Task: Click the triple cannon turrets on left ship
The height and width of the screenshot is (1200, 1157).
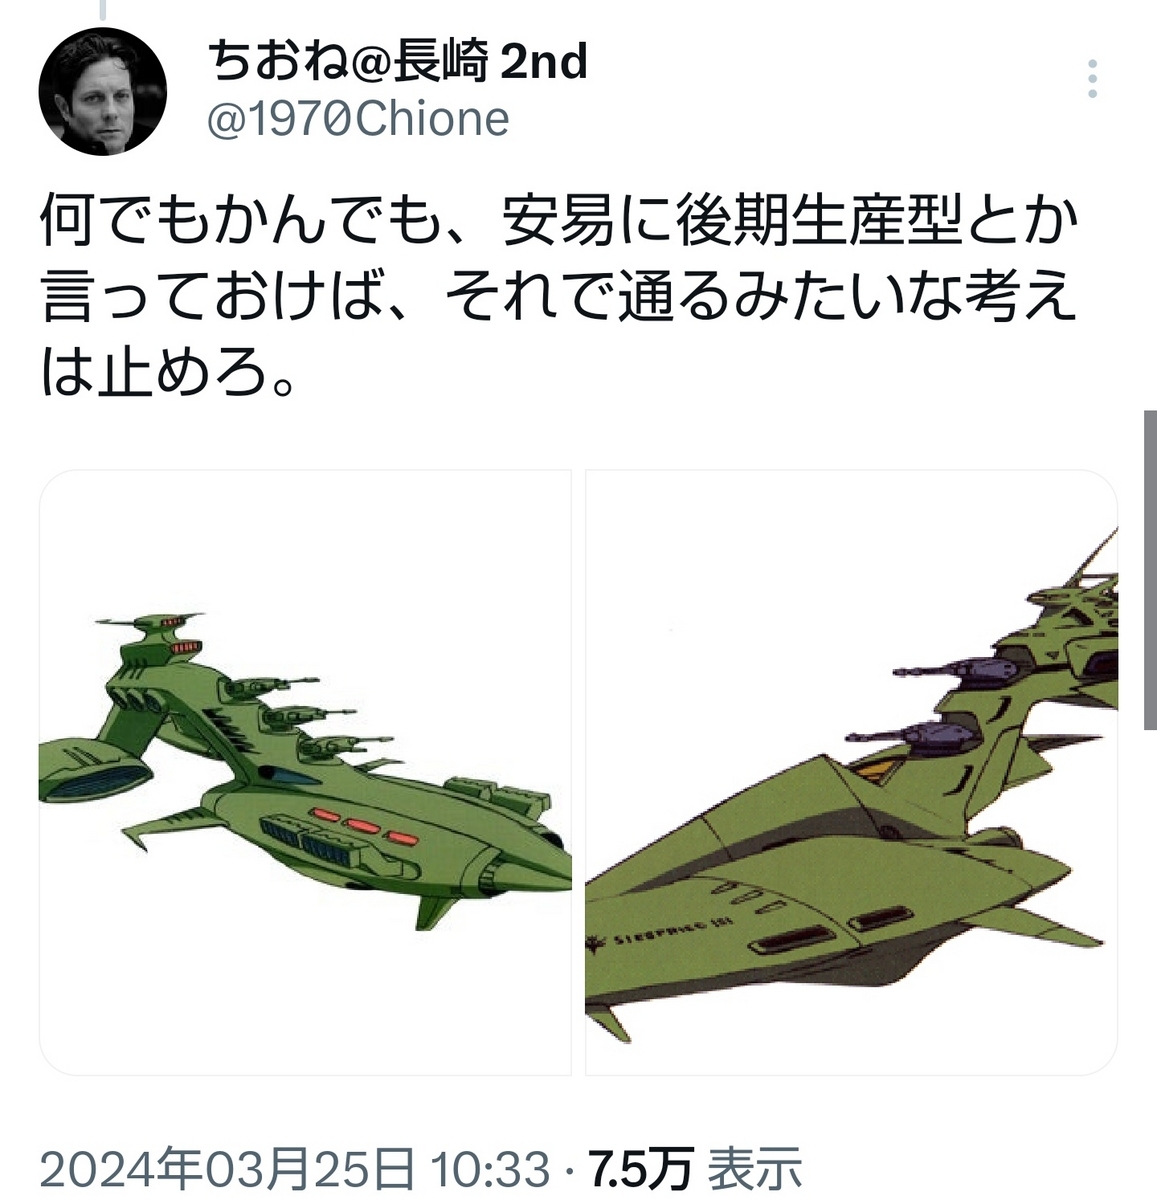Action: click(302, 717)
